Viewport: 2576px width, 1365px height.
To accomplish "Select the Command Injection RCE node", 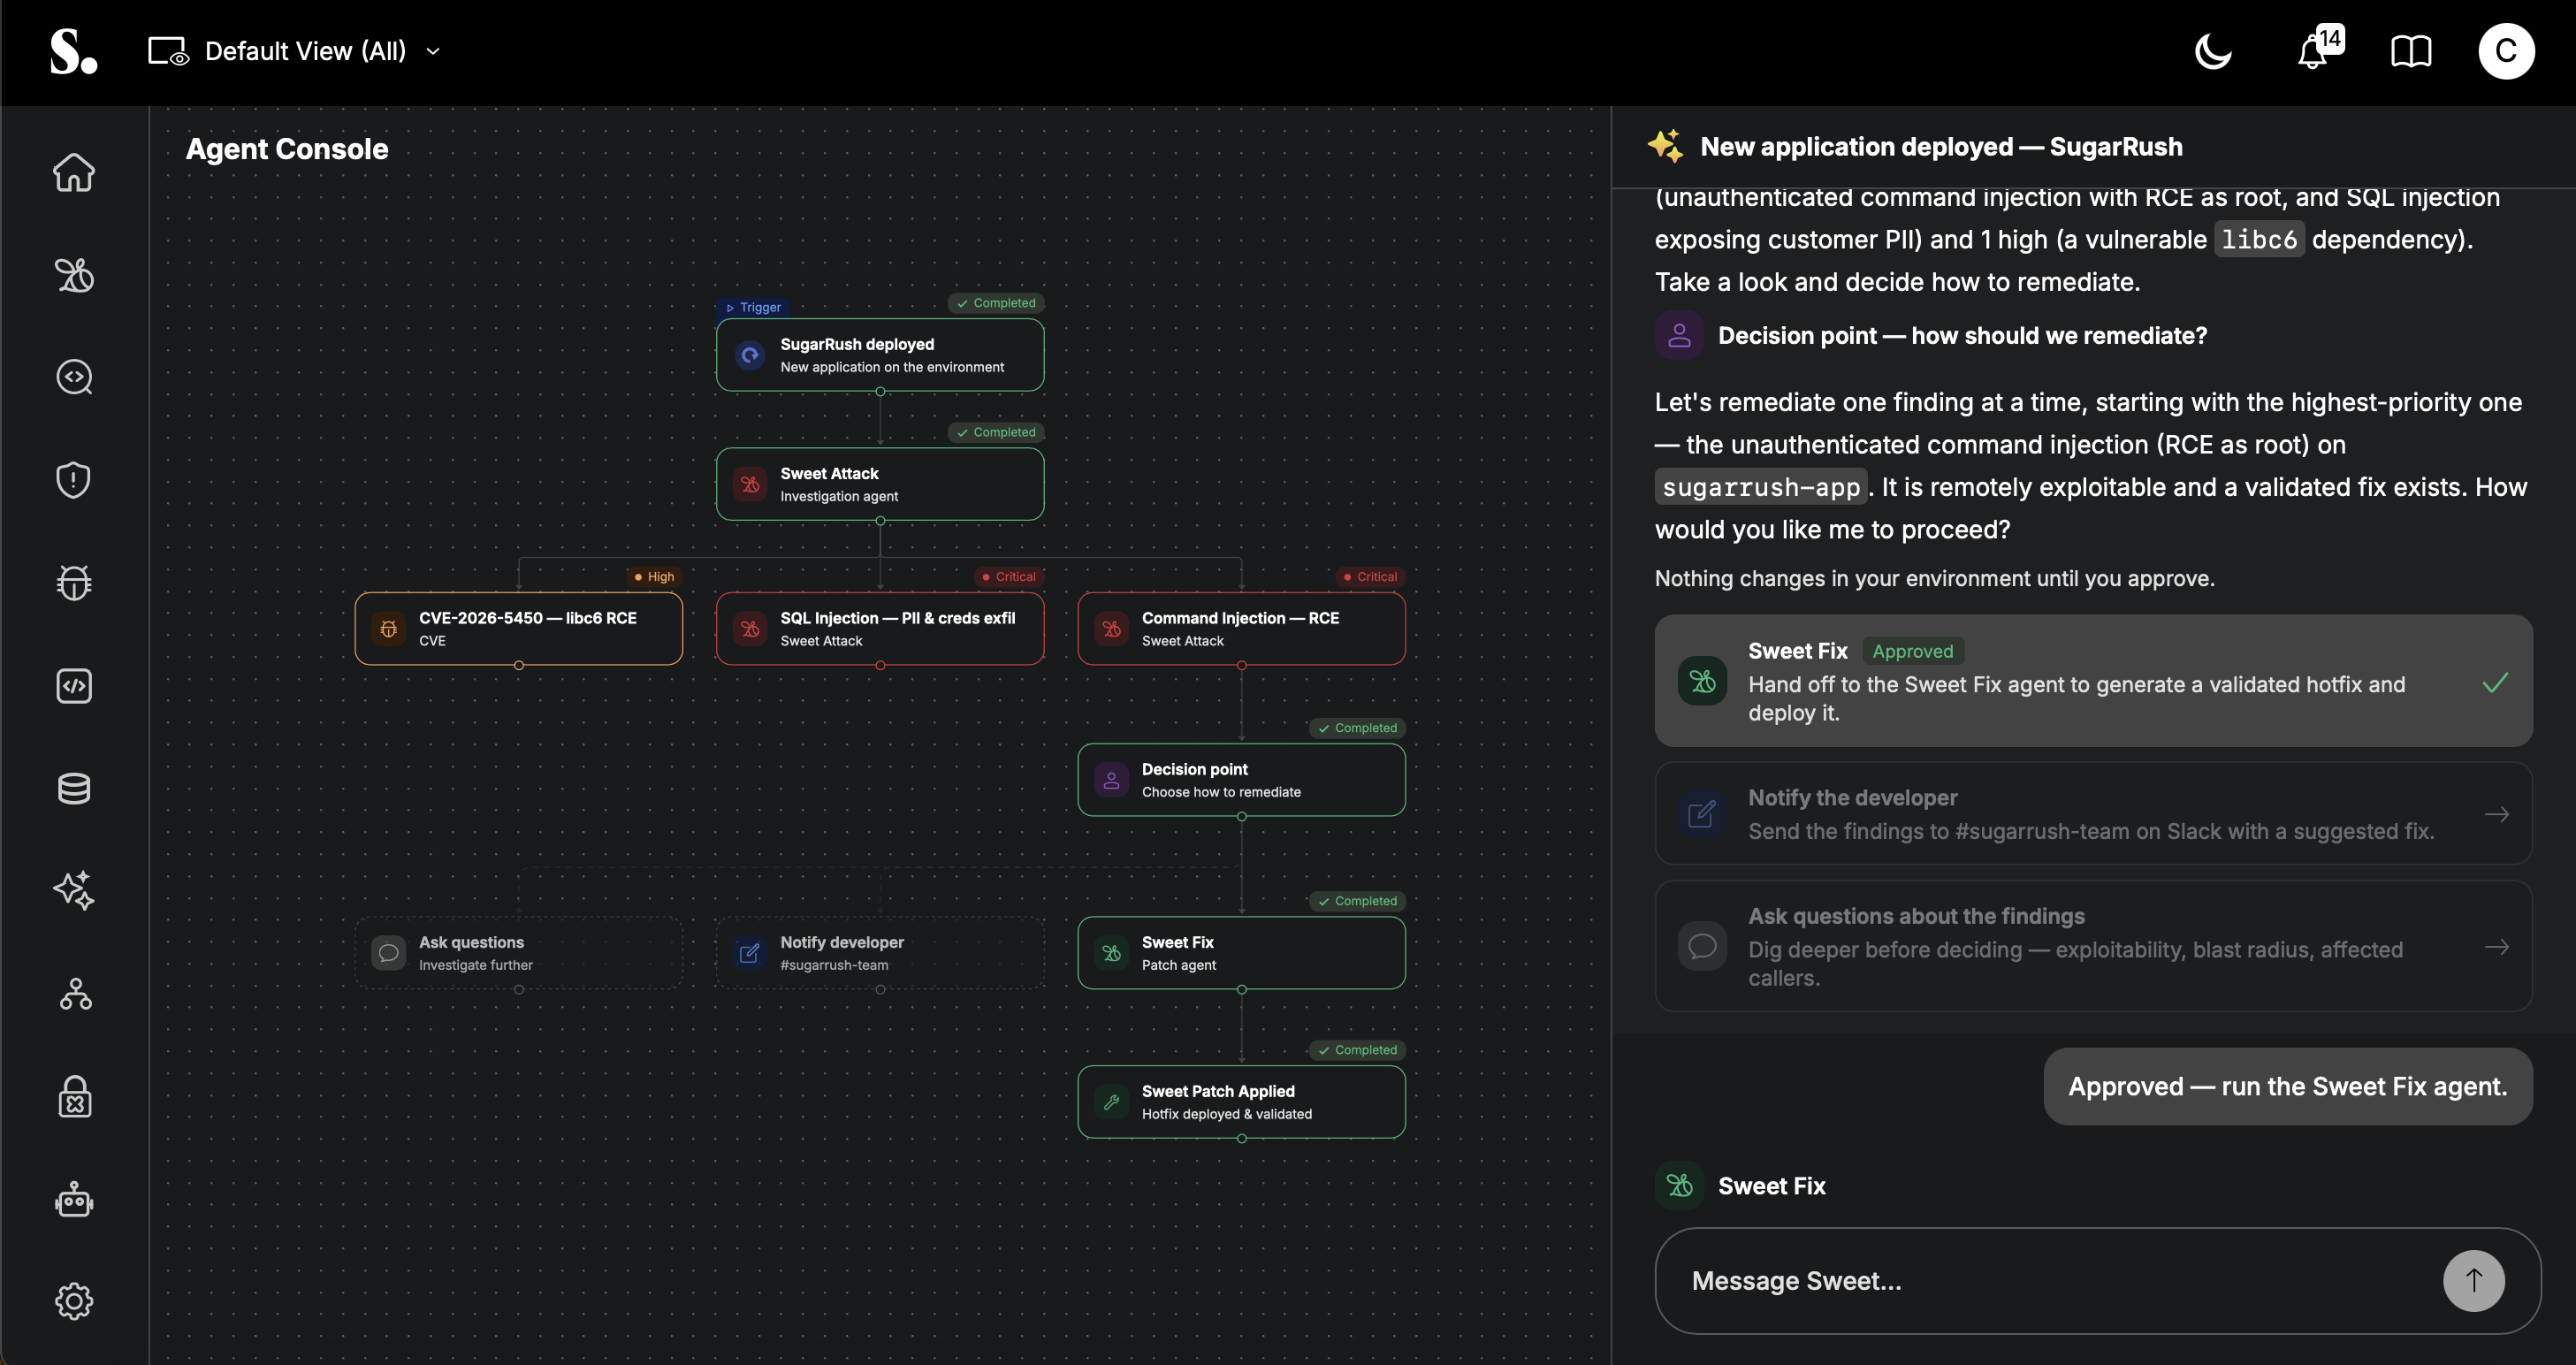I will pyautogui.click(x=1241, y=629).
